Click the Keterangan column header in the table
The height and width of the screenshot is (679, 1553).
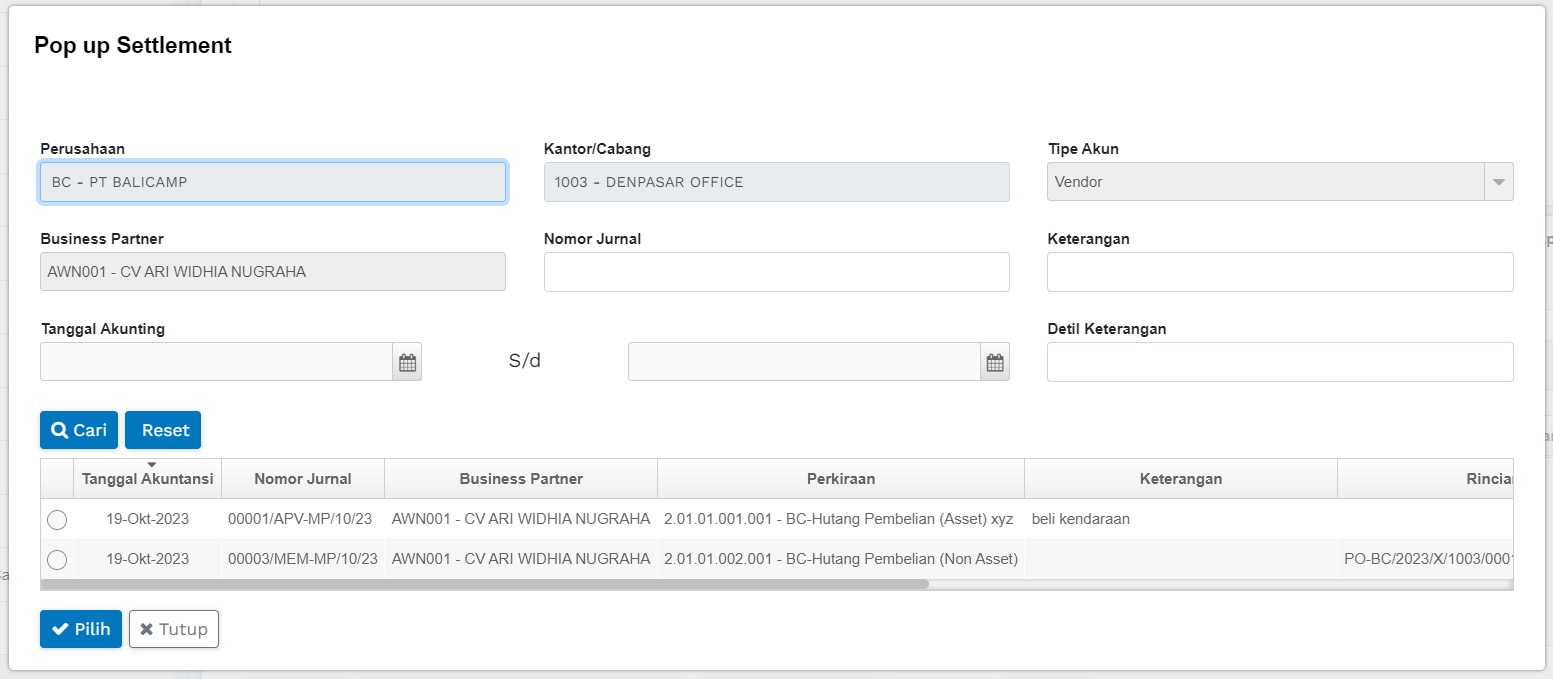pos(1181,479)
